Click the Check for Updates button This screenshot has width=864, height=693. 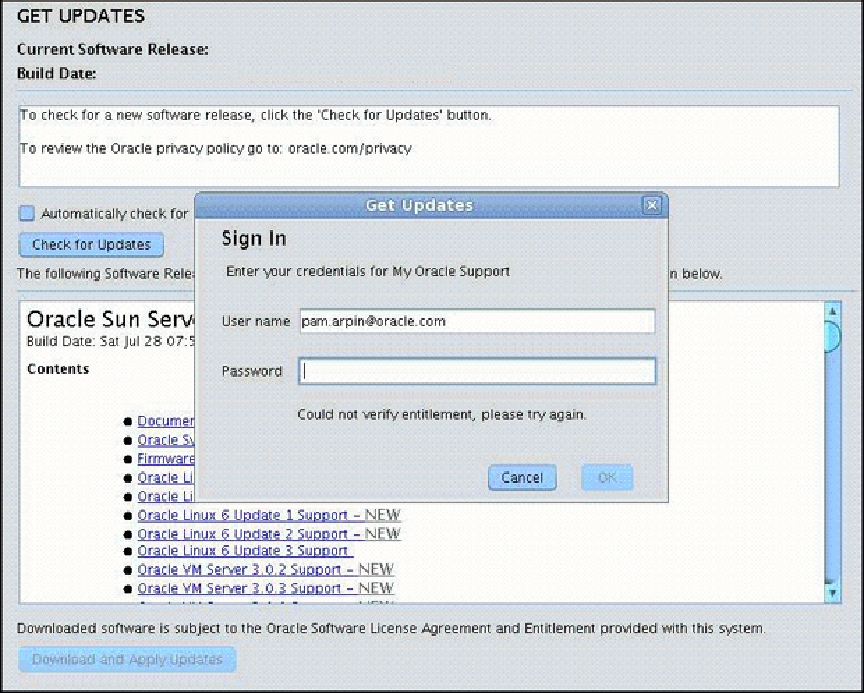91,245
